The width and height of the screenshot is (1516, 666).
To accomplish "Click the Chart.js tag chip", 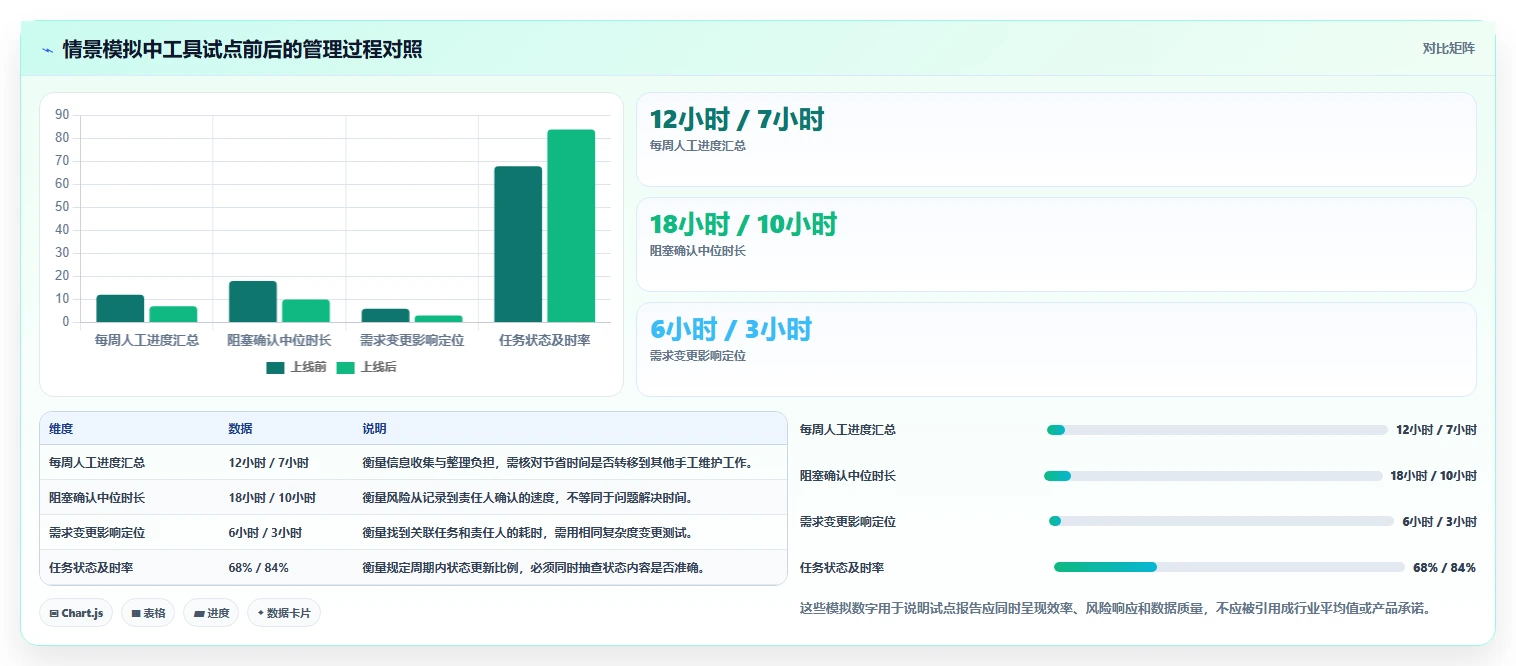I will click(76, 613).
